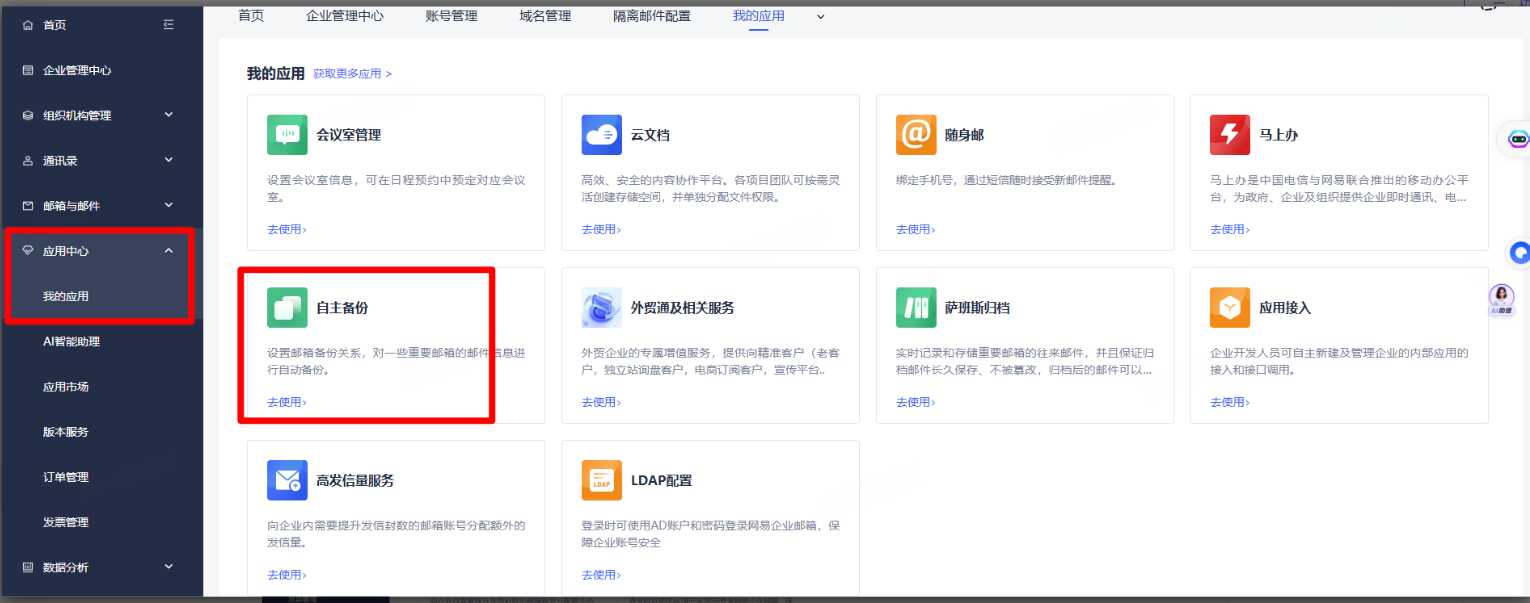Screen dimensions: 1530x603
Task: Click the 通讯录 person icon
Action: [27, 160]
